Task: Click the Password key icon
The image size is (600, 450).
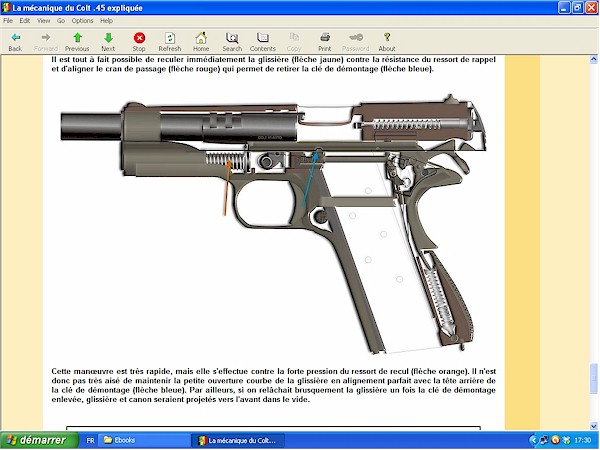Action: 356,38
